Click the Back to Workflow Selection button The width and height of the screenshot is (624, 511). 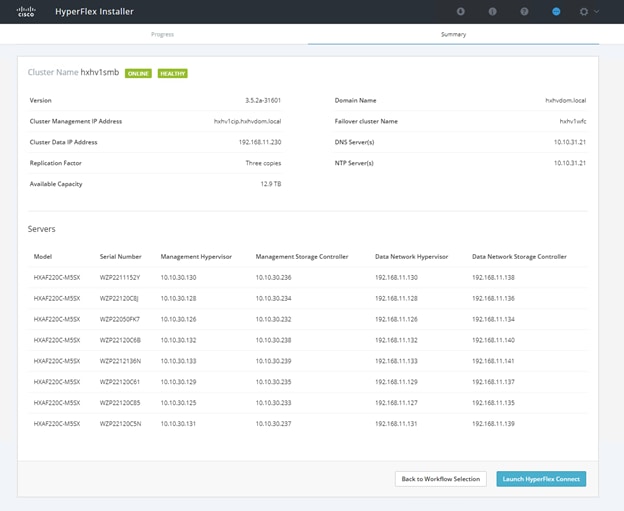(x=441, y=479)
